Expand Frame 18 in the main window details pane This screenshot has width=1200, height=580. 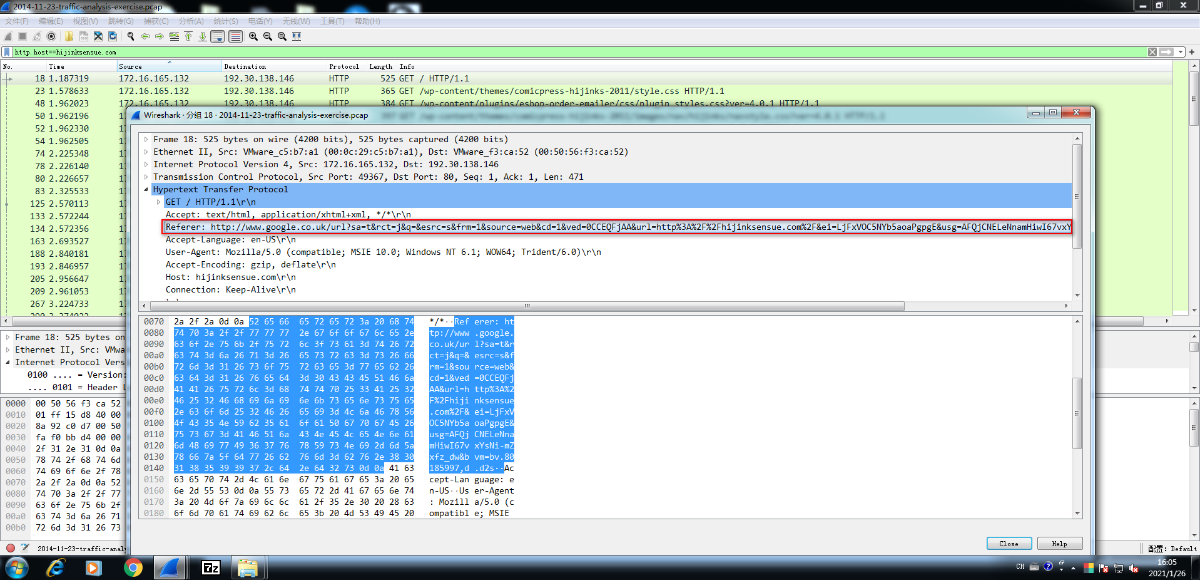[x=9, y=338]
